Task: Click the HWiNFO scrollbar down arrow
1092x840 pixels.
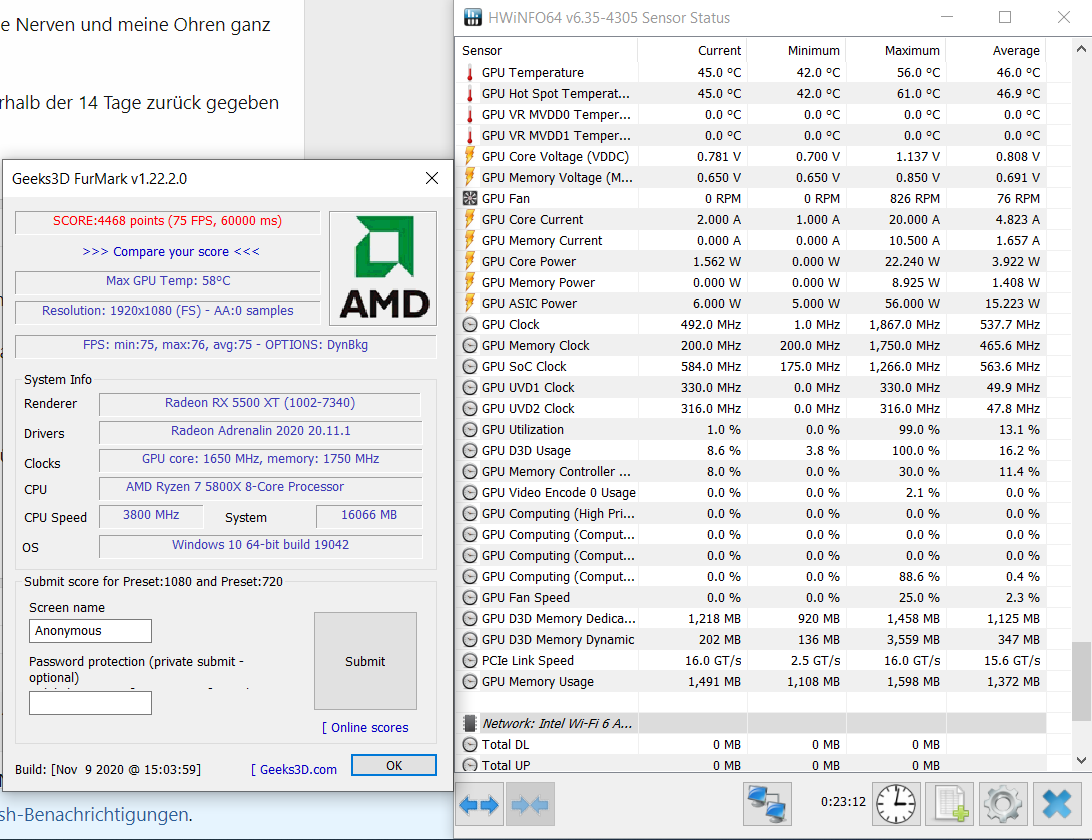Action: (1081, 761)
